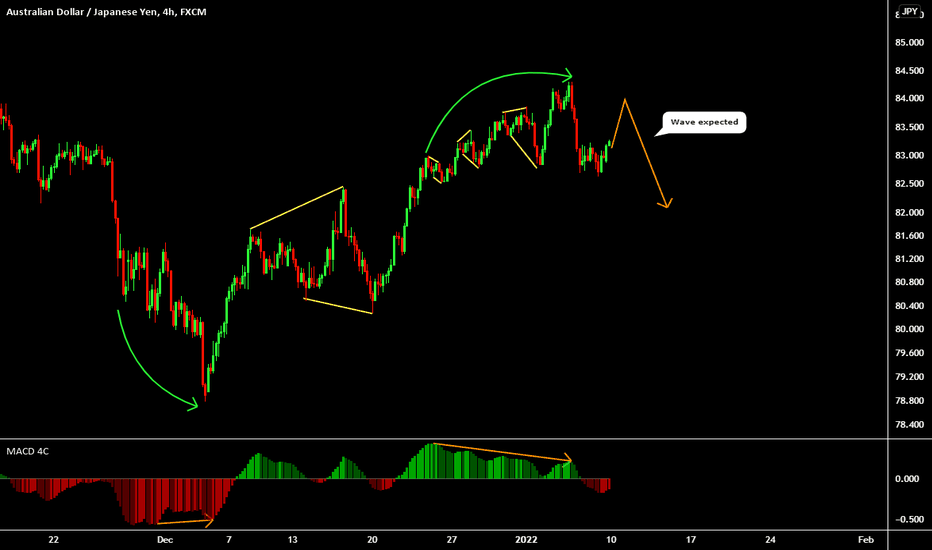Click the 24 date label on time axis
Viewport: 932px width, 550px height.
pos(770,540)
